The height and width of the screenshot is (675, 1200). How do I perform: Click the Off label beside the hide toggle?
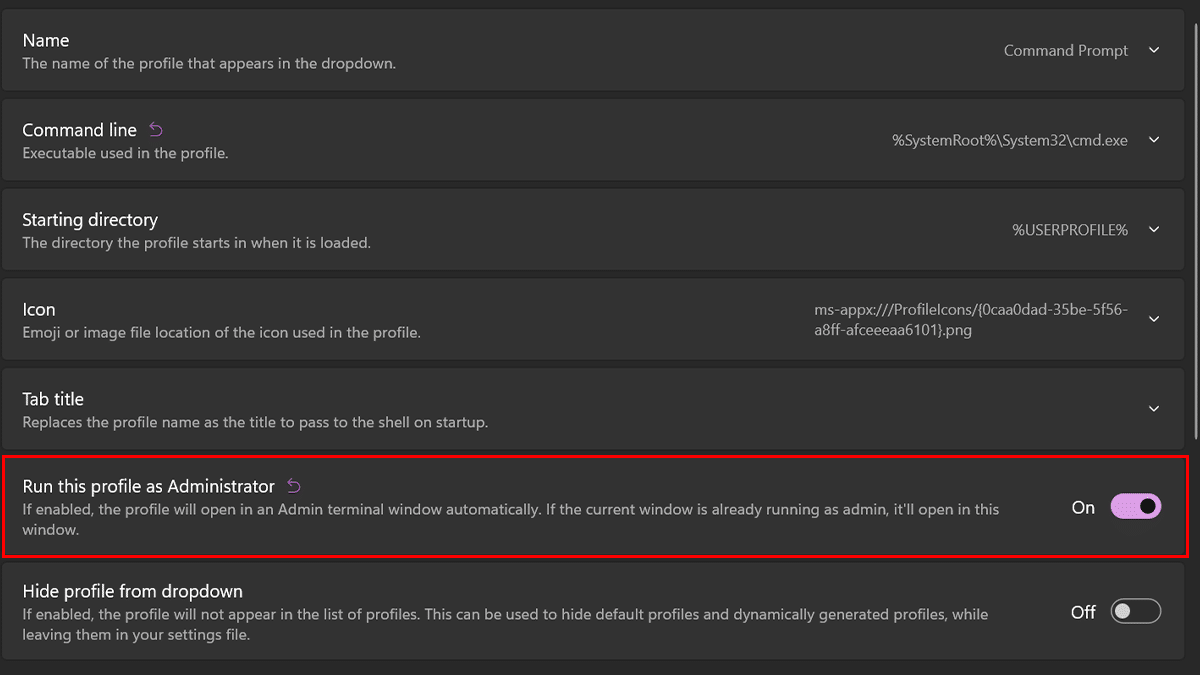[x=1083, y=612]
